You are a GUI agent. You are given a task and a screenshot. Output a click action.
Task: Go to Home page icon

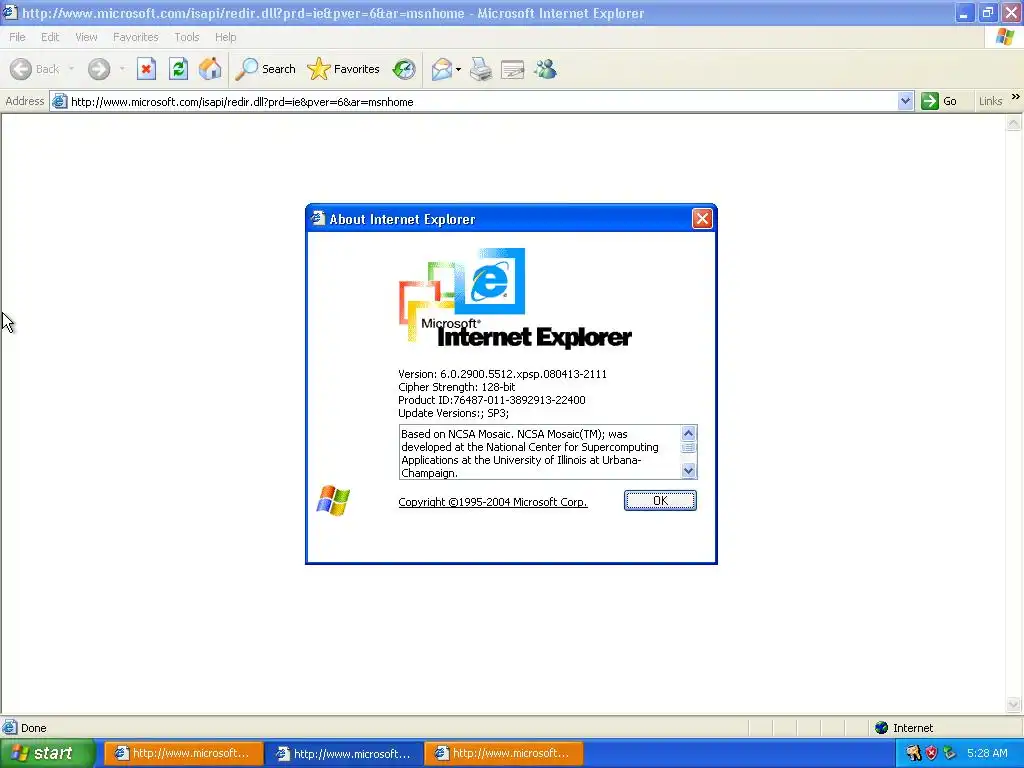210,69
